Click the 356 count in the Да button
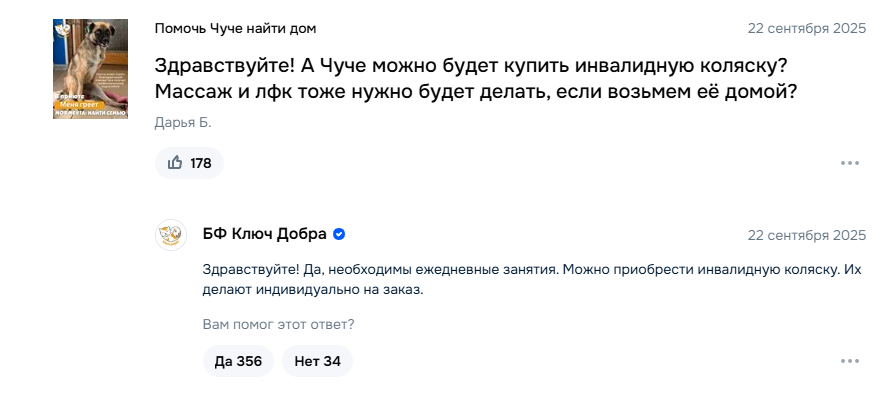The width and height of the screenshot is (893, 400). 249,361
